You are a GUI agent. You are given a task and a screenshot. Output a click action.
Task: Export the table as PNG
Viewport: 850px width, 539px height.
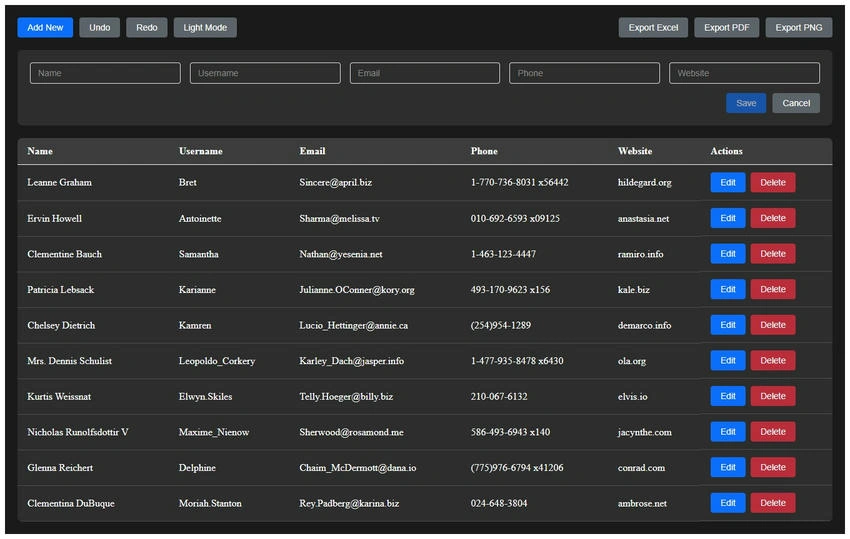[799, 28]
